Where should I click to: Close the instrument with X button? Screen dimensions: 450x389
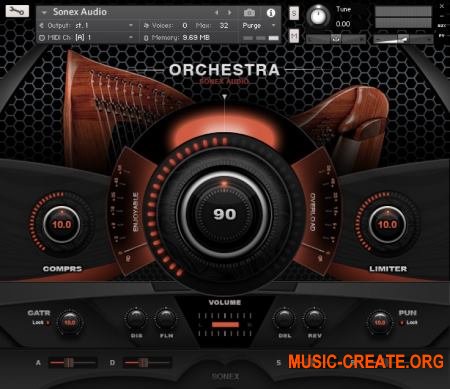click(442, 6)
